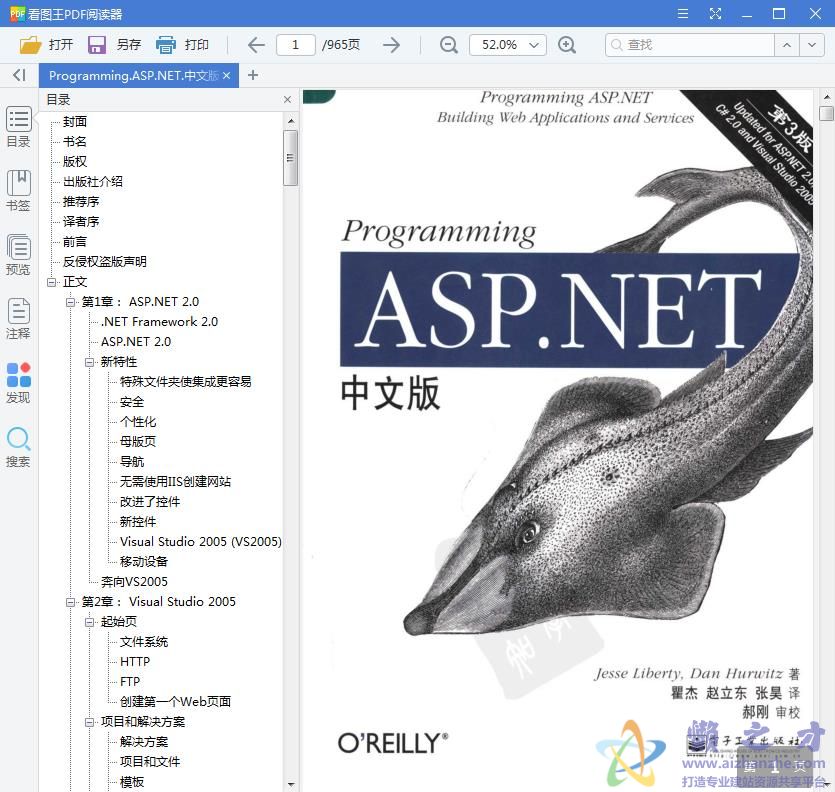Viewport: 835px width, 792px height.
Task: Open the 发现 discovery panel
Action: point(18,382)
